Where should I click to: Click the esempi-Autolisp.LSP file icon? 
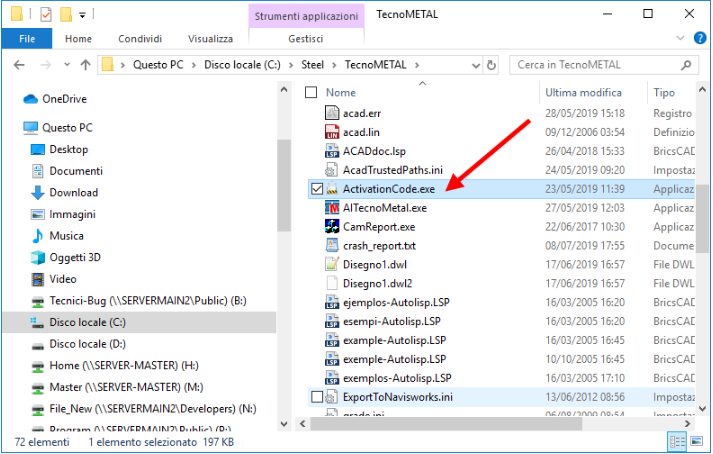332,321
